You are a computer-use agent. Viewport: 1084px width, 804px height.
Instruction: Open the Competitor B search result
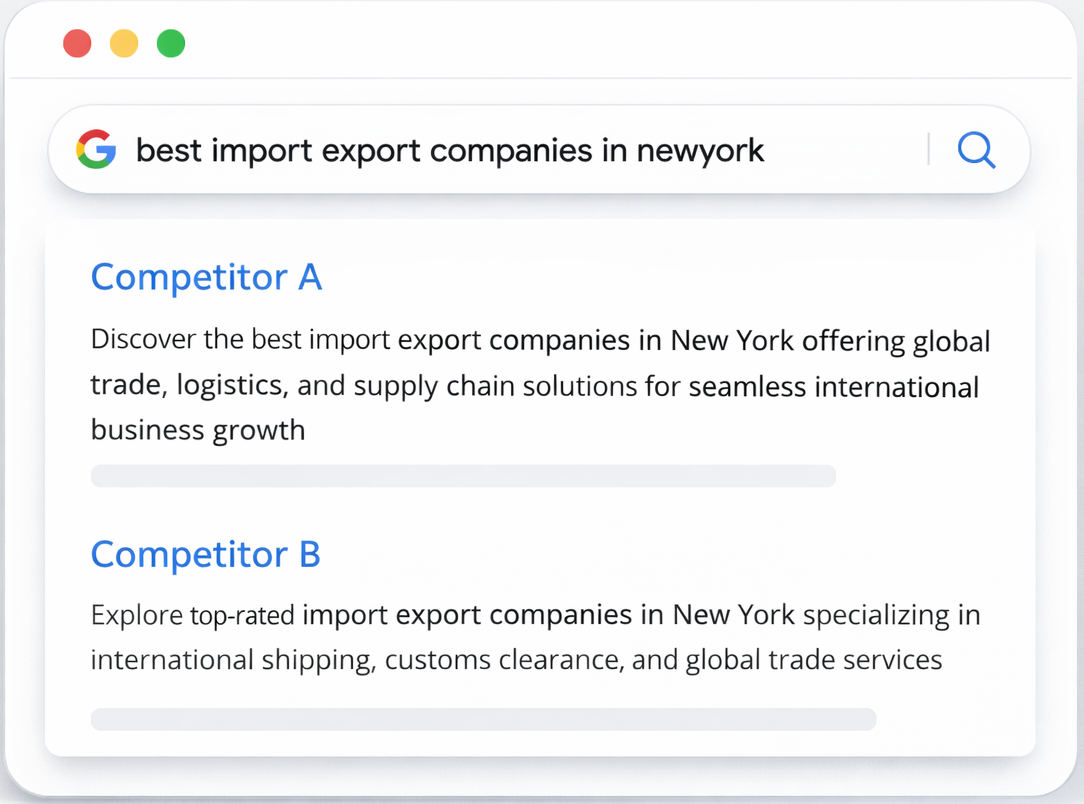205,554
